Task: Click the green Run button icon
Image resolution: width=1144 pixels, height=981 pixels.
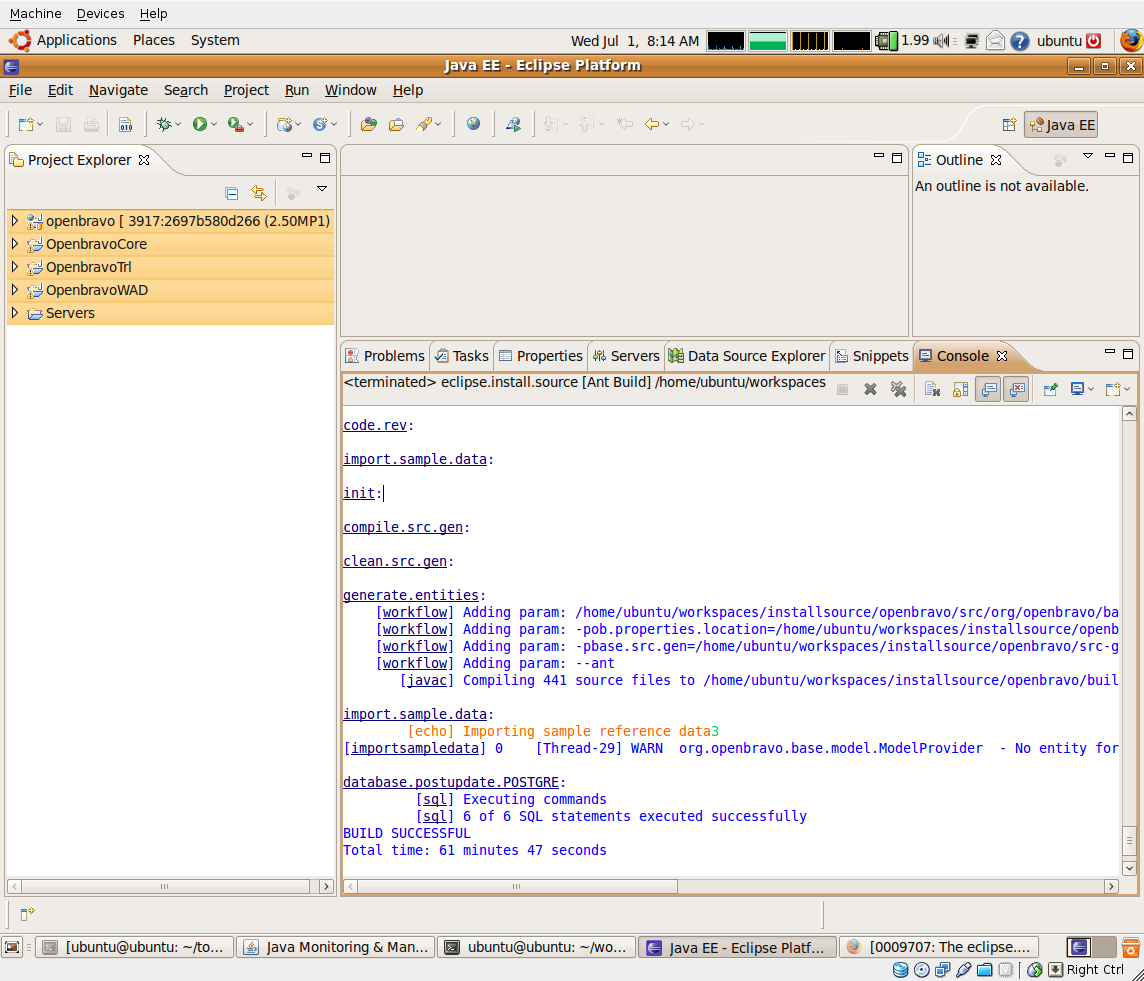Action: pyautogui.click(x=200, y=124)
